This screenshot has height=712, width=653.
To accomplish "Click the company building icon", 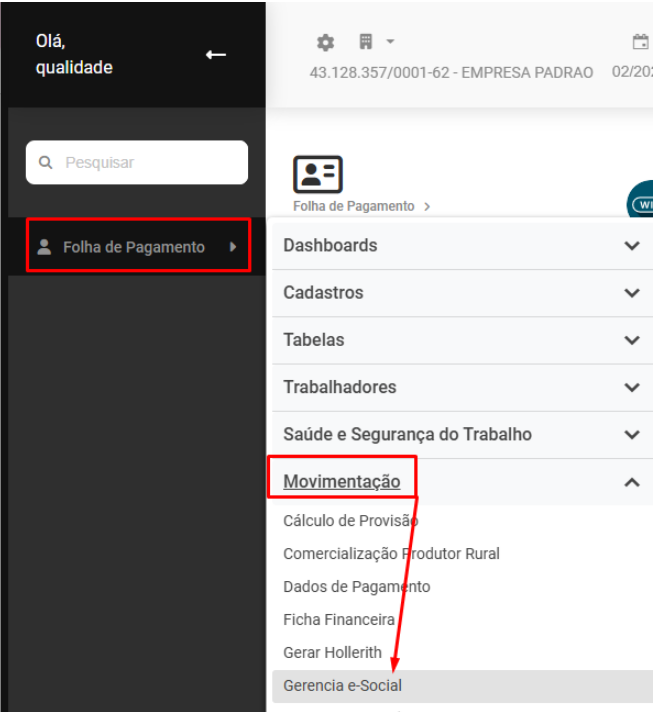I will 366,42.
